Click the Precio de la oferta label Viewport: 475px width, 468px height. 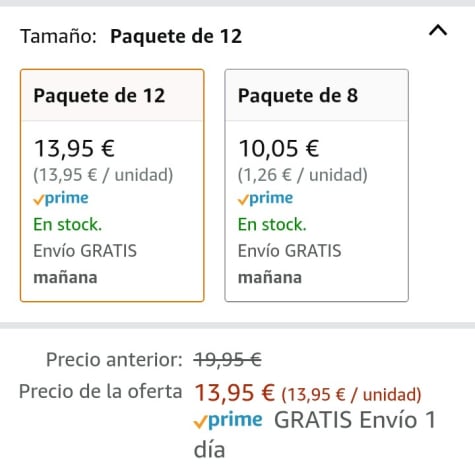tap(100, 391)
